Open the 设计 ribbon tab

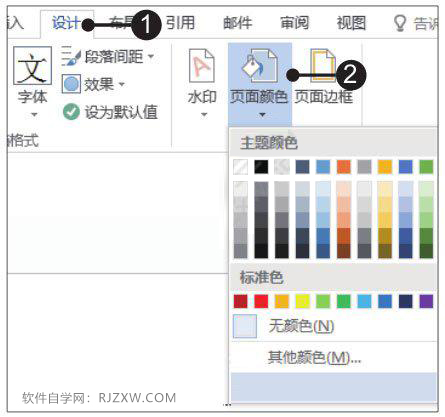click(x=66, y=23)
